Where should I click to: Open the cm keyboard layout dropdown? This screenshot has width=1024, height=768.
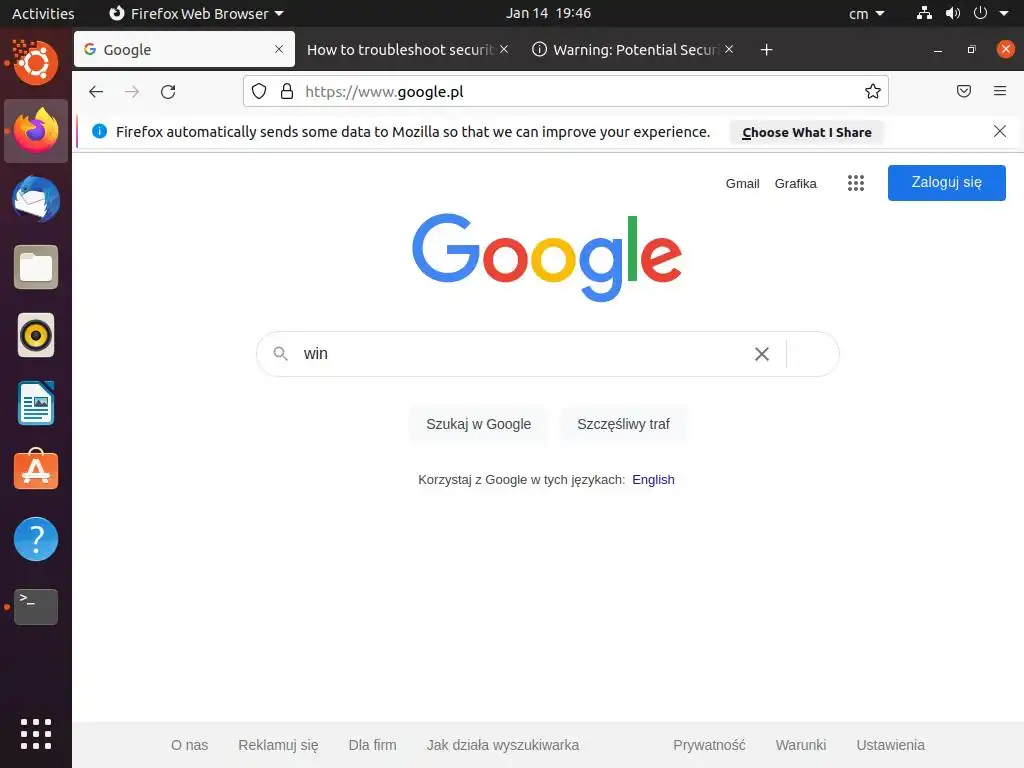866,13
